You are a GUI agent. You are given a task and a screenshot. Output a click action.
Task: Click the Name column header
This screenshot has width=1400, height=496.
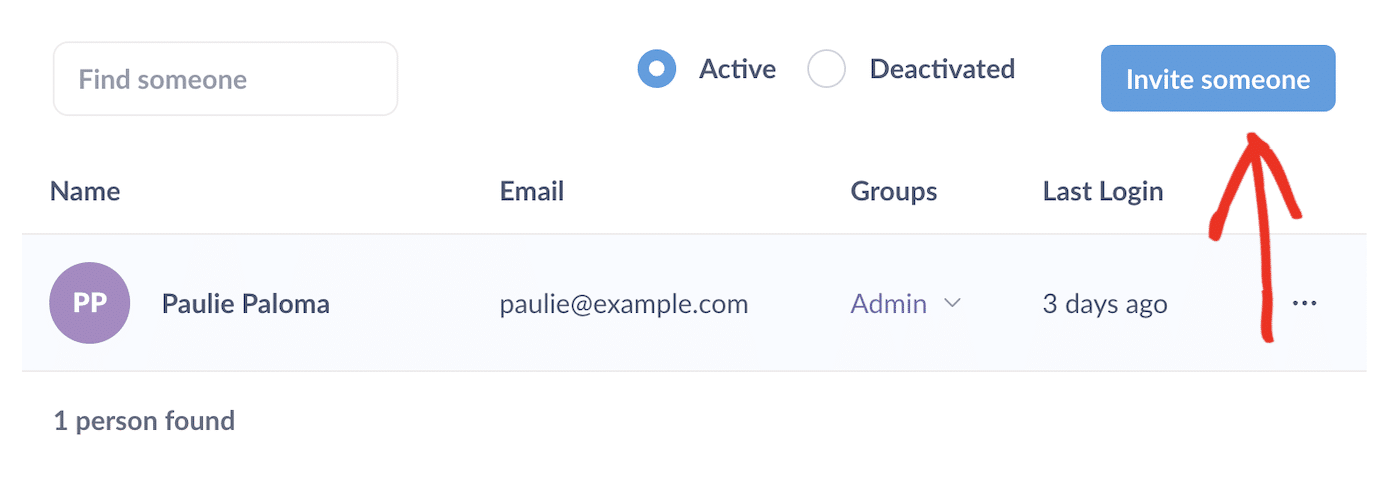(x=85, y=191)
